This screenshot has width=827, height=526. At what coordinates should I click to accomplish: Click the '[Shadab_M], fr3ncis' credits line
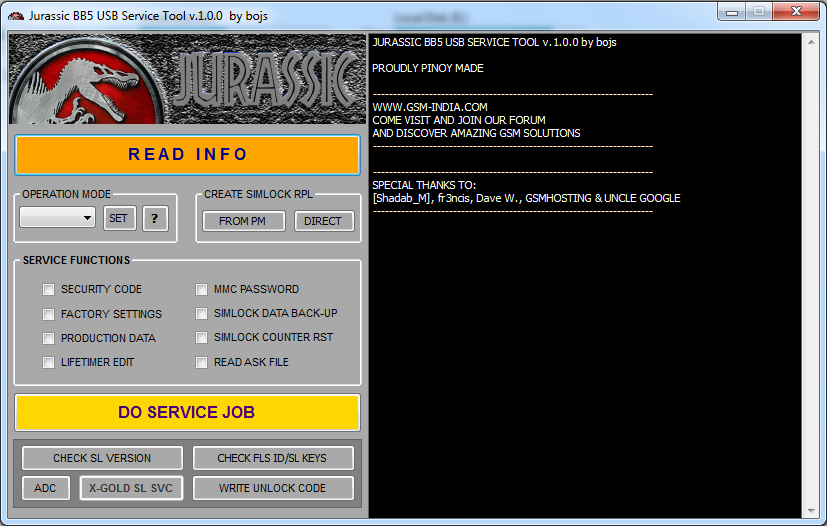click(526, 198)
